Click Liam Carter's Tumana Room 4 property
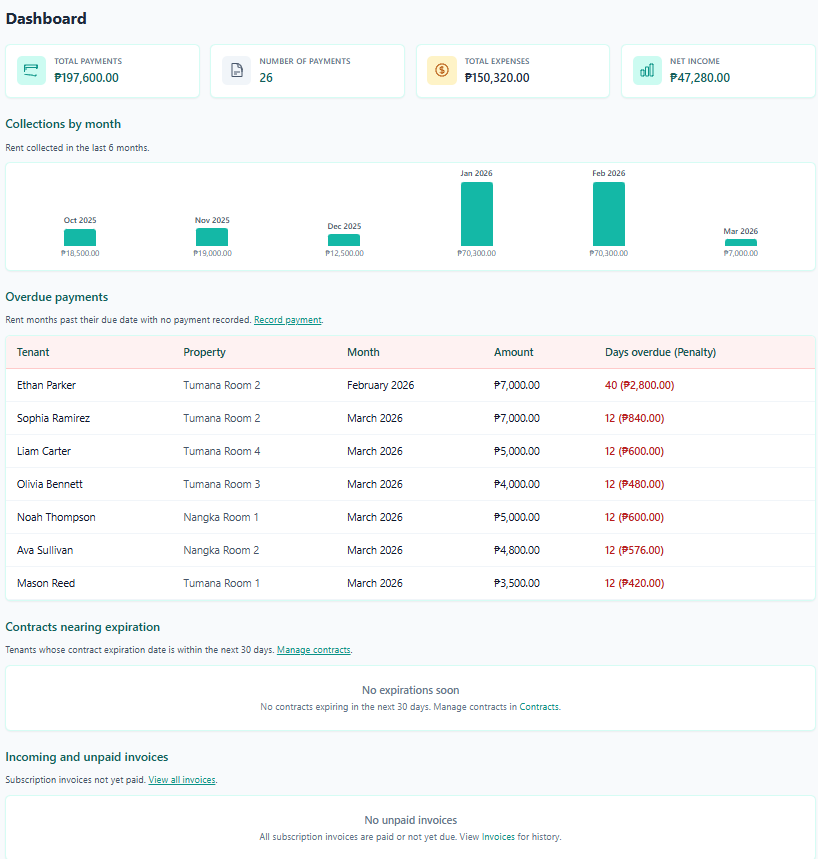This screenshot has height=859, width=818. [x=221, y=451]
